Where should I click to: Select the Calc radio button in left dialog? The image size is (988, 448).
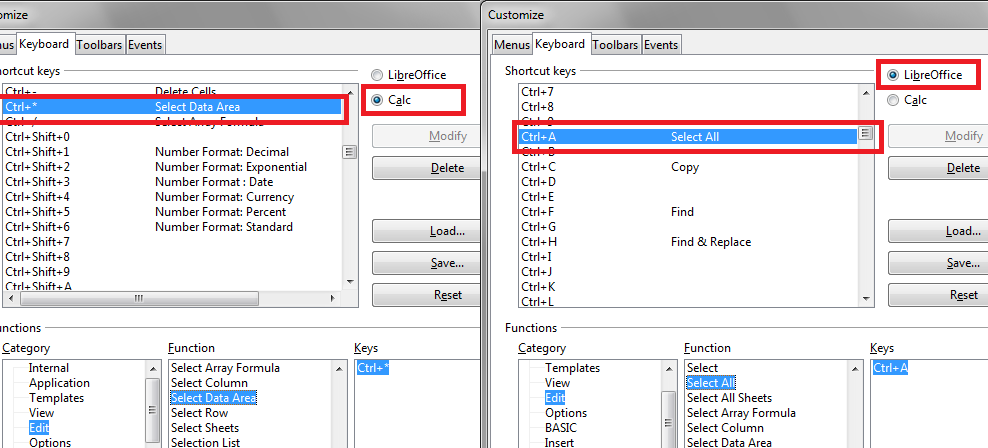(377, 100)
